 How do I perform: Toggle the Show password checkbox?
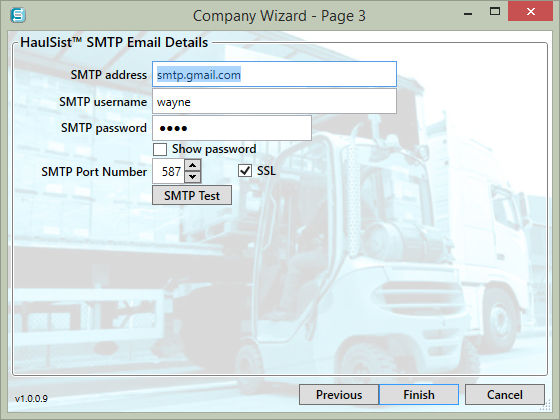pos(160,149)
